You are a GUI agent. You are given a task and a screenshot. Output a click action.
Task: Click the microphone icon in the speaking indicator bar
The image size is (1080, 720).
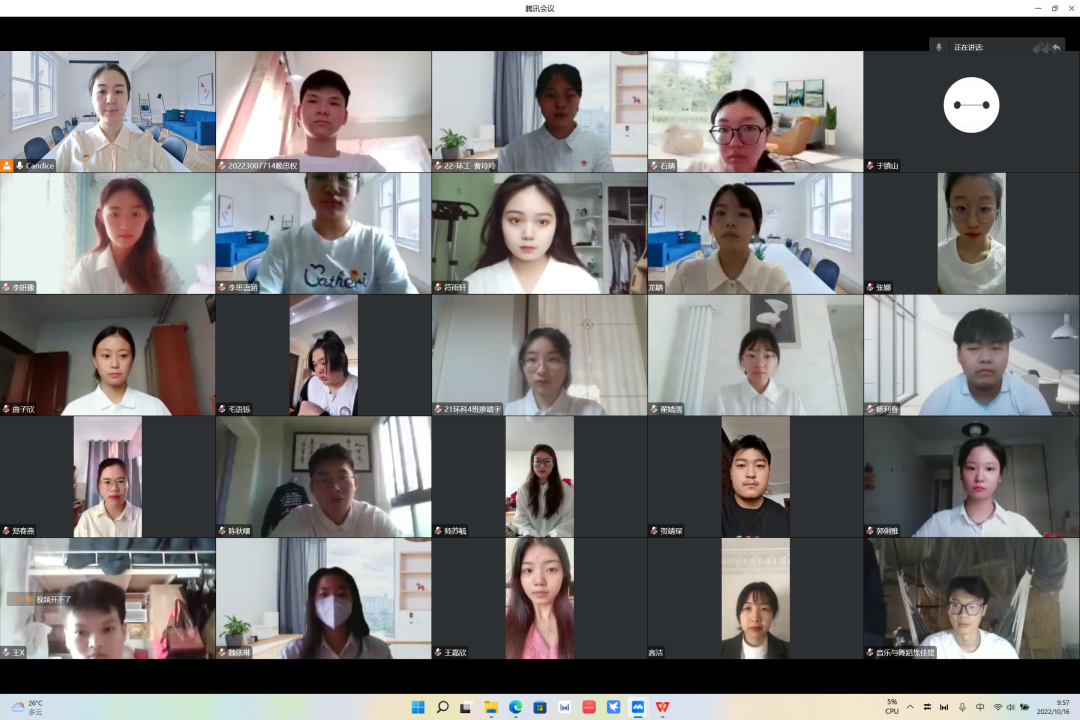point(939,47)
